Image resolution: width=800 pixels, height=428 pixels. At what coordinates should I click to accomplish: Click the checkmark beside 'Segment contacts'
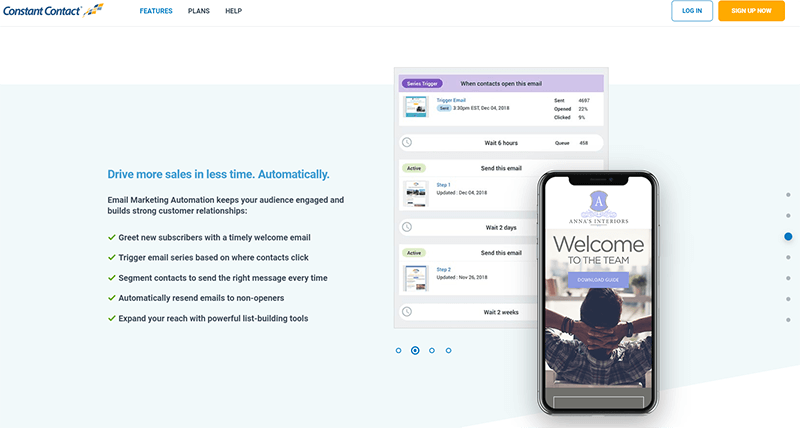pyautogui.click(x=112, y=278)
